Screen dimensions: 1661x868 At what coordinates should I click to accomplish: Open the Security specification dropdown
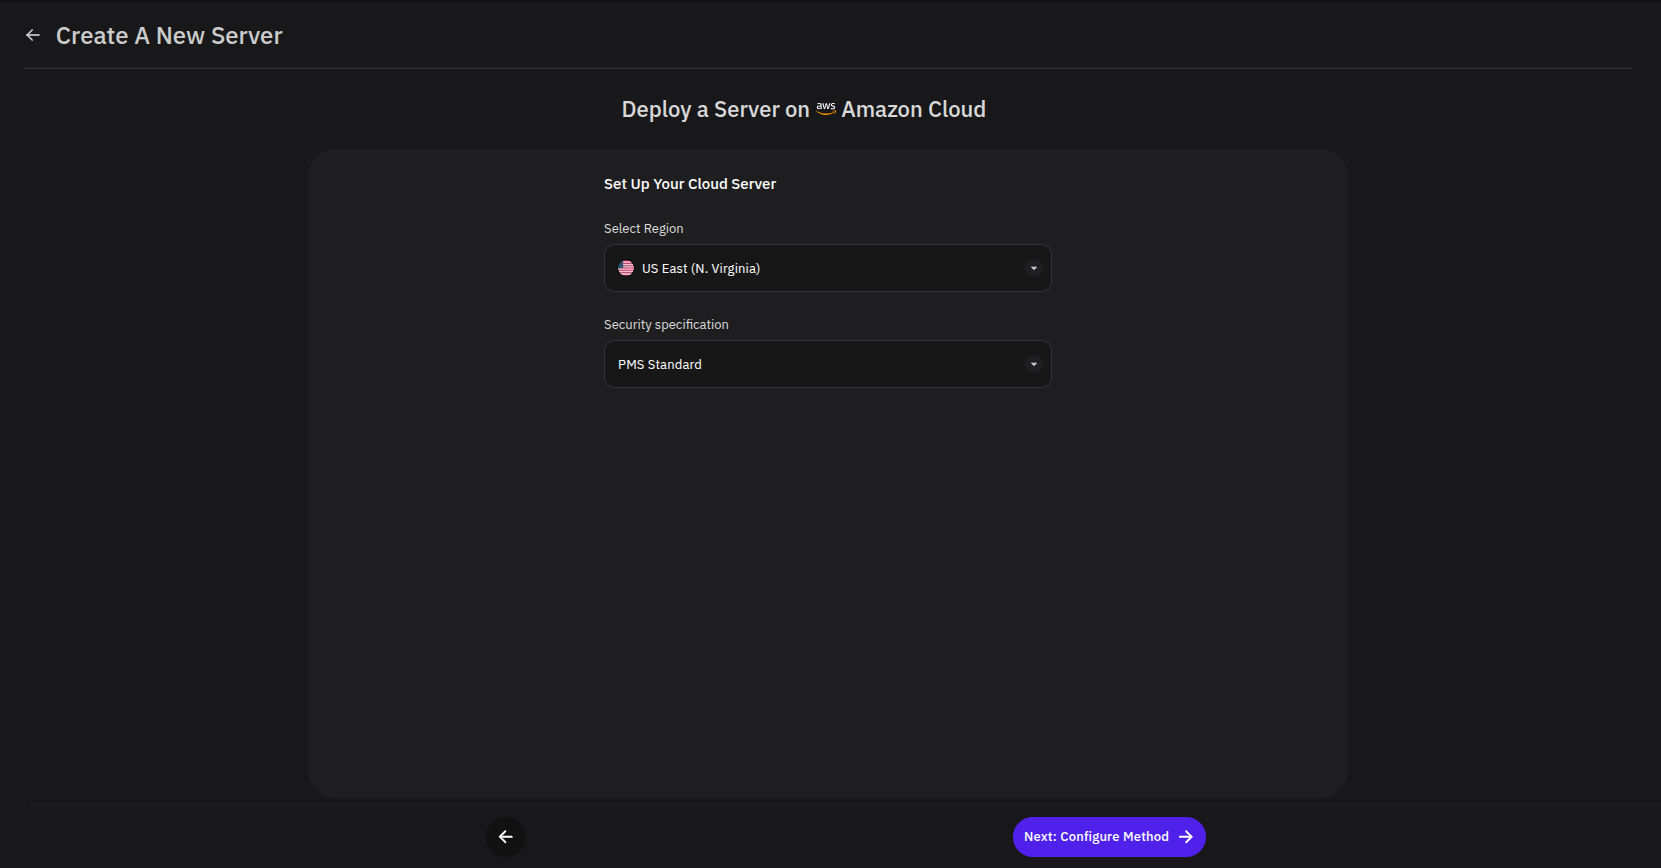point(827,364)
